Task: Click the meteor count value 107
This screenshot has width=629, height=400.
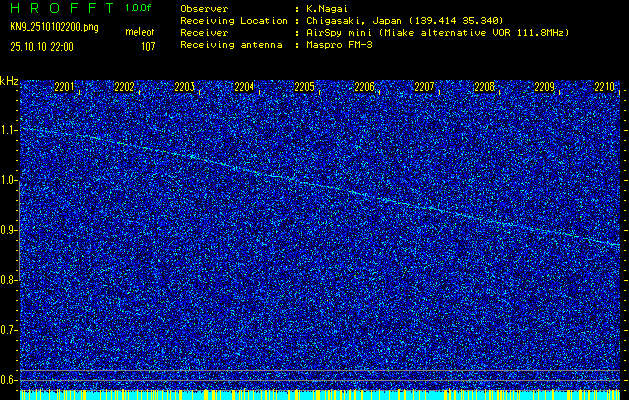Action: [x=148, y=46]
